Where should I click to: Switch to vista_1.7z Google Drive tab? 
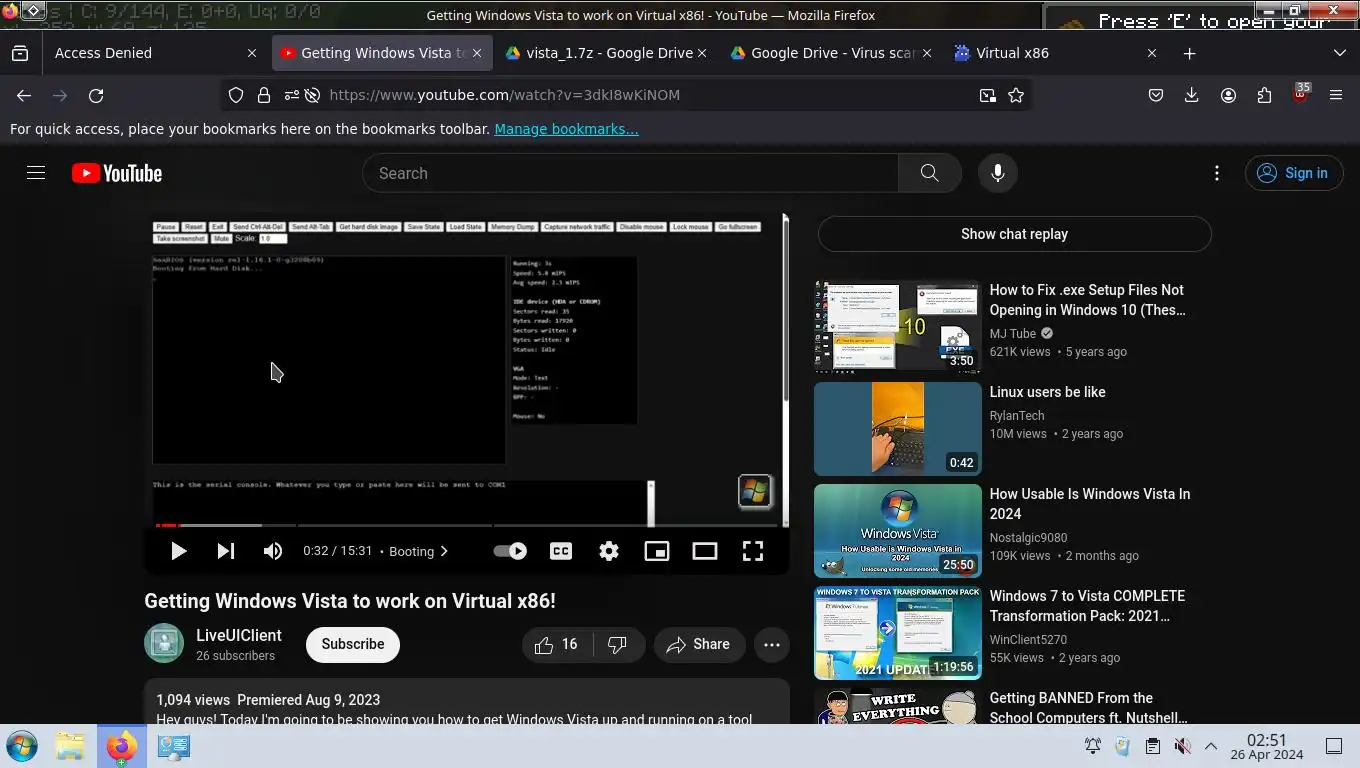606,53
